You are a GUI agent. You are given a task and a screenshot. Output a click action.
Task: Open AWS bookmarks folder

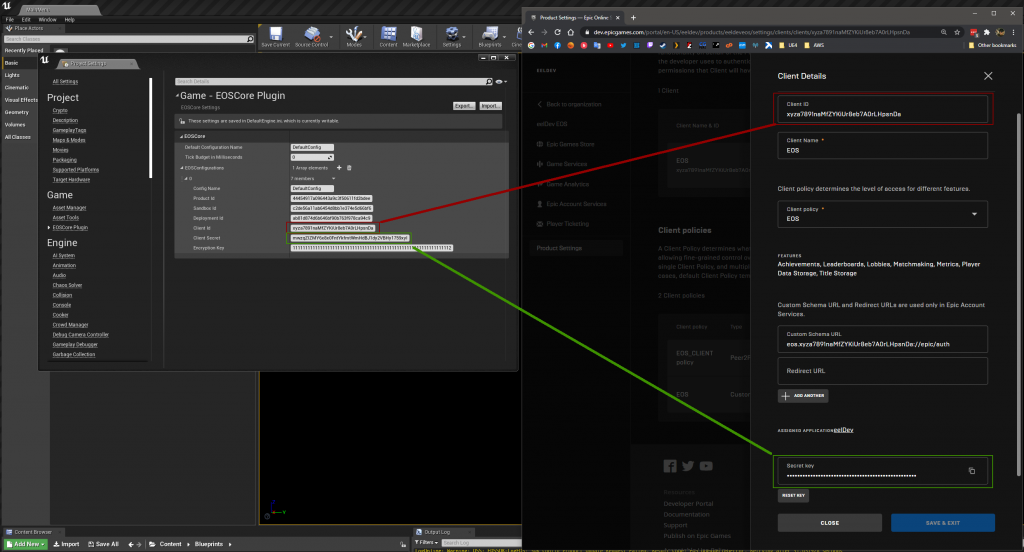click(814, 46)
